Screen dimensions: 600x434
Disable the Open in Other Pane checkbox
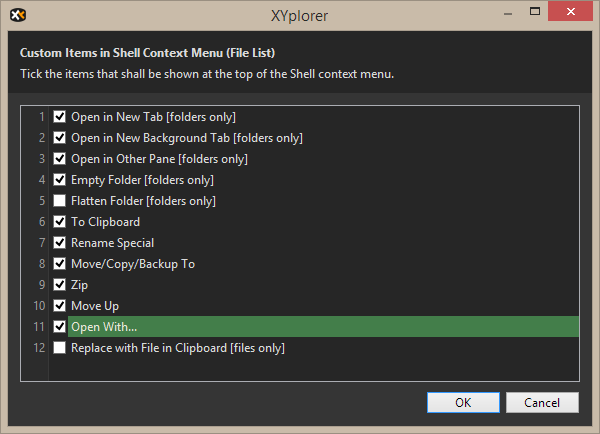point(60,159)
